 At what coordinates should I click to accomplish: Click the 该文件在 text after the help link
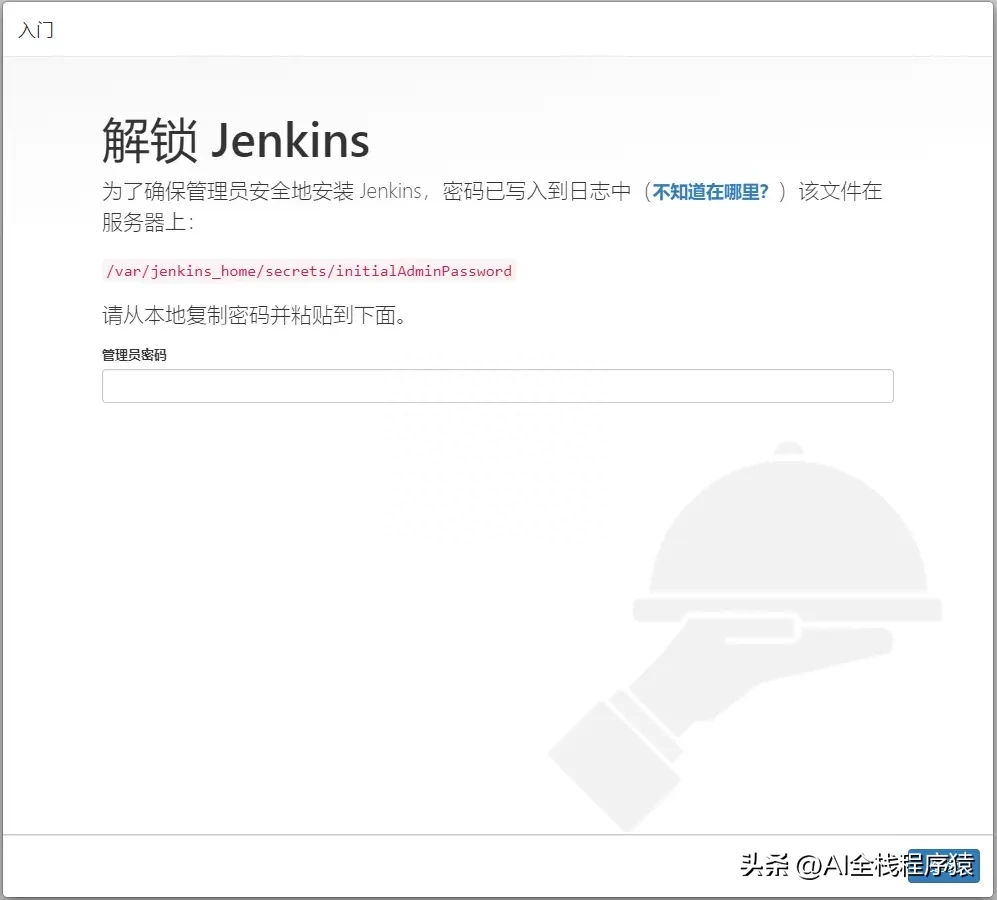pos(841,192)
